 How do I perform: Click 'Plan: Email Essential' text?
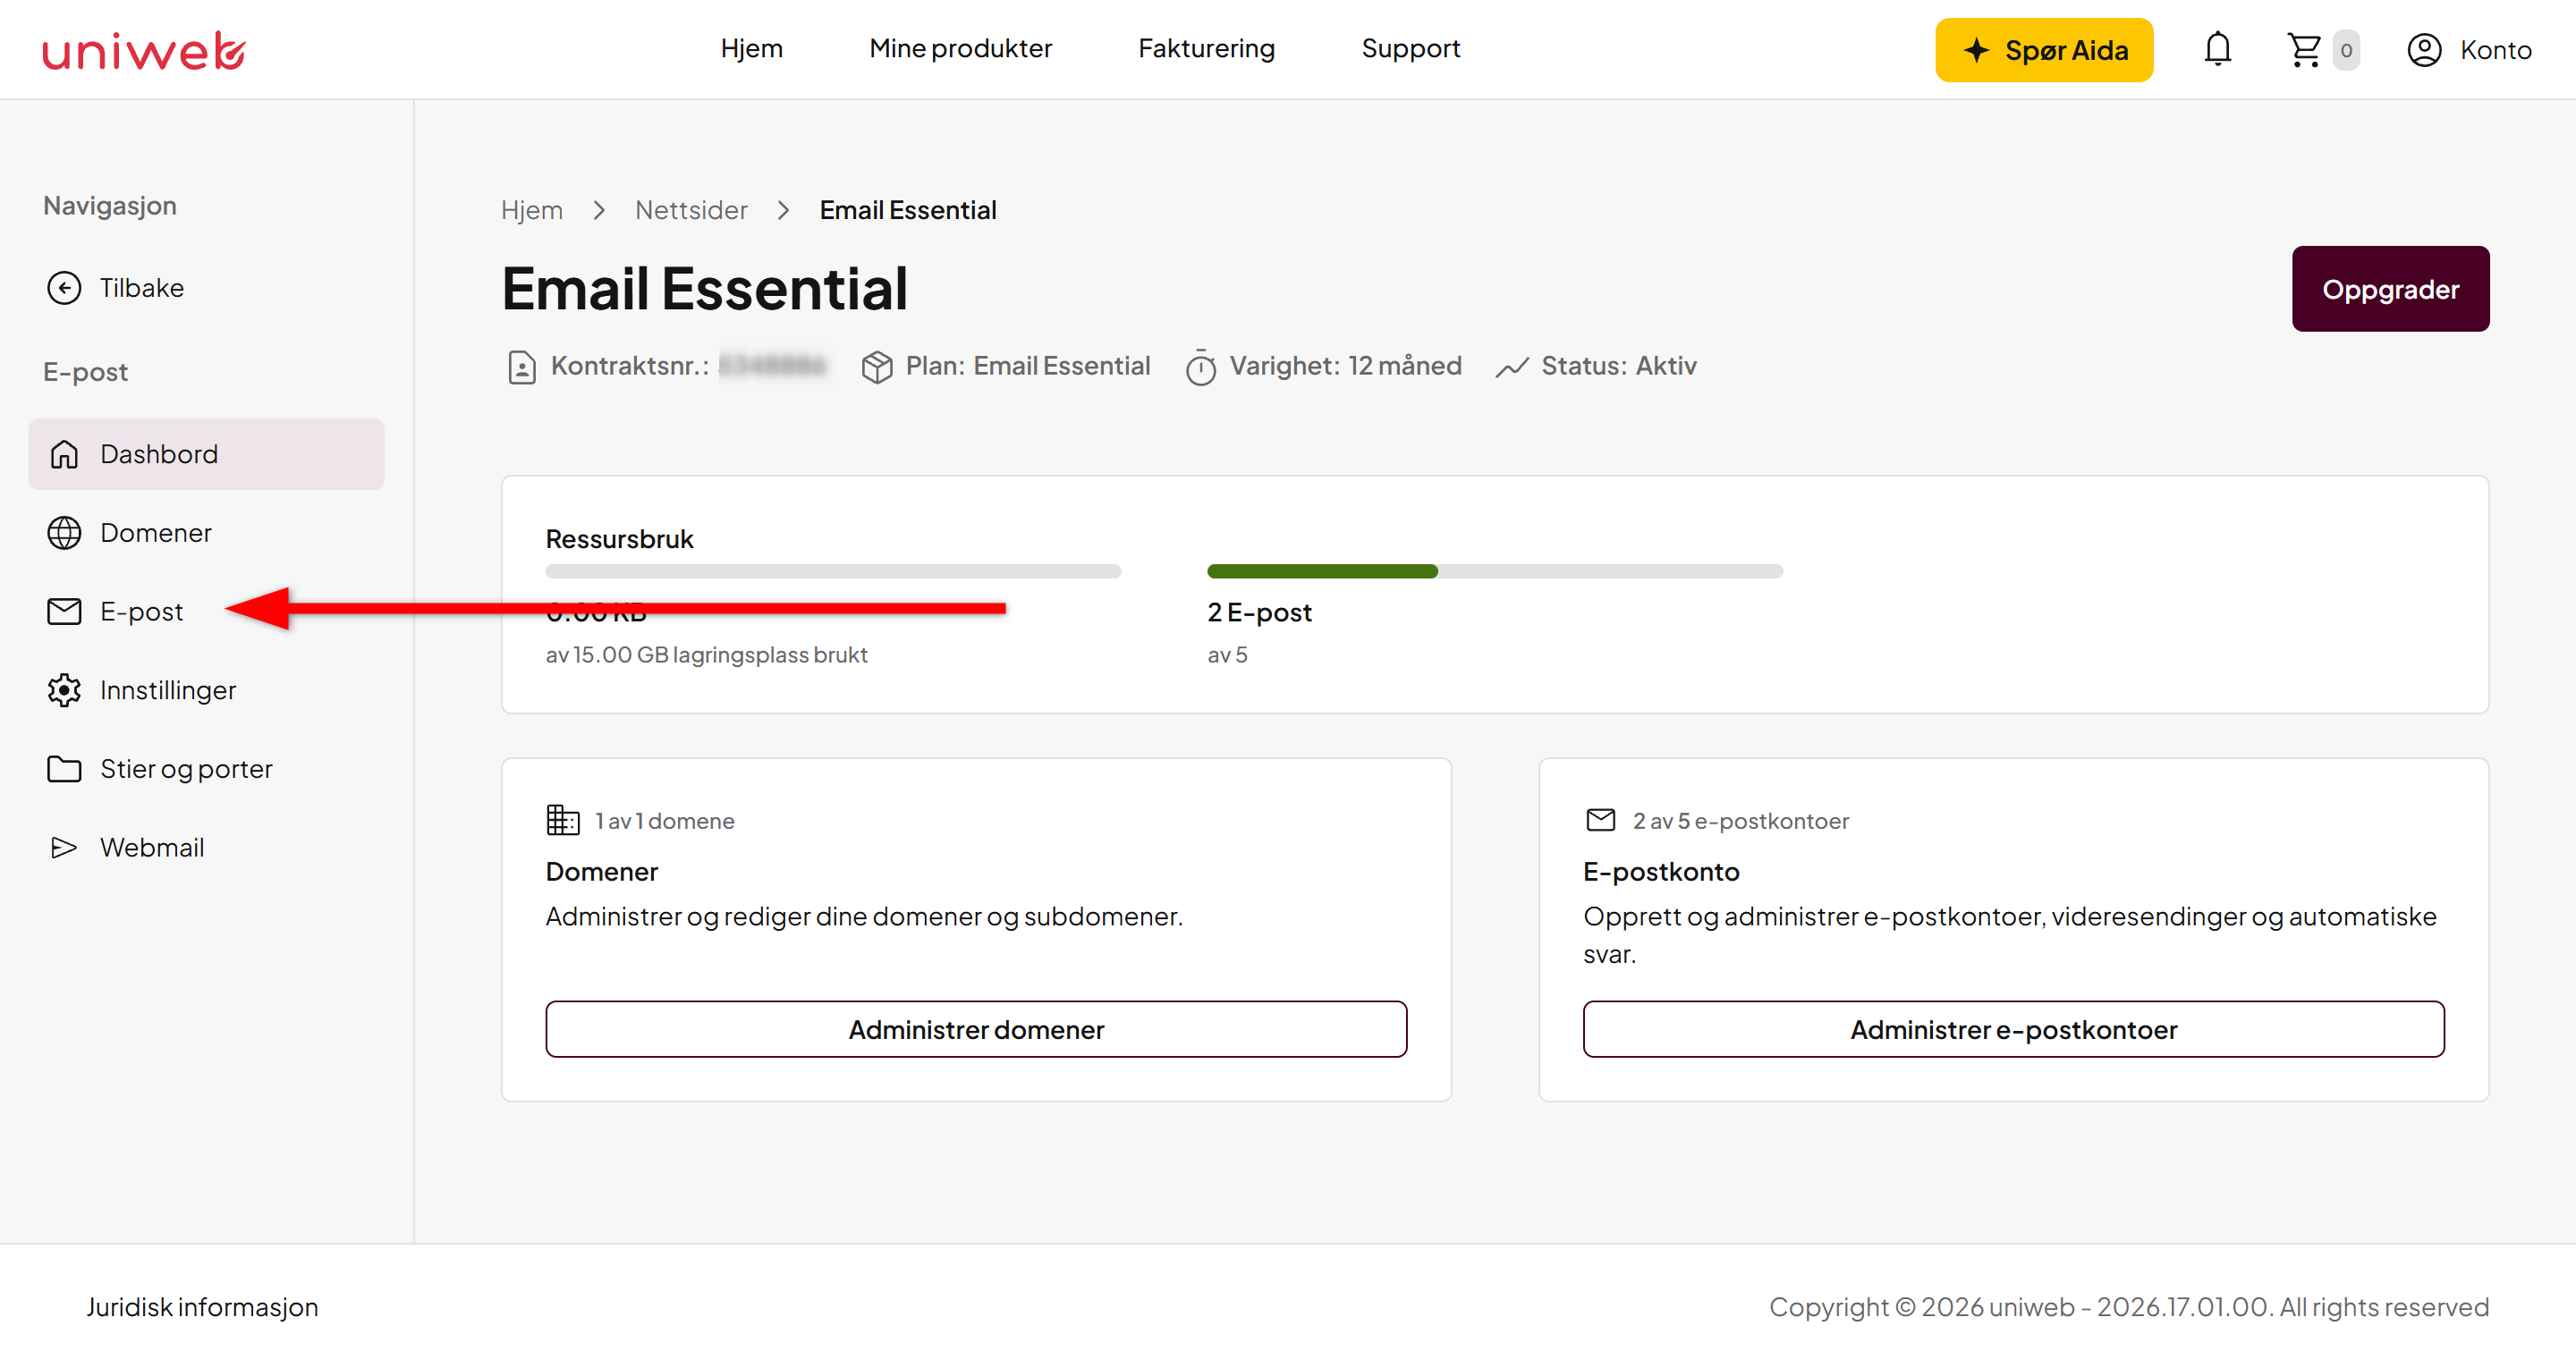(x=1028, y=366)
